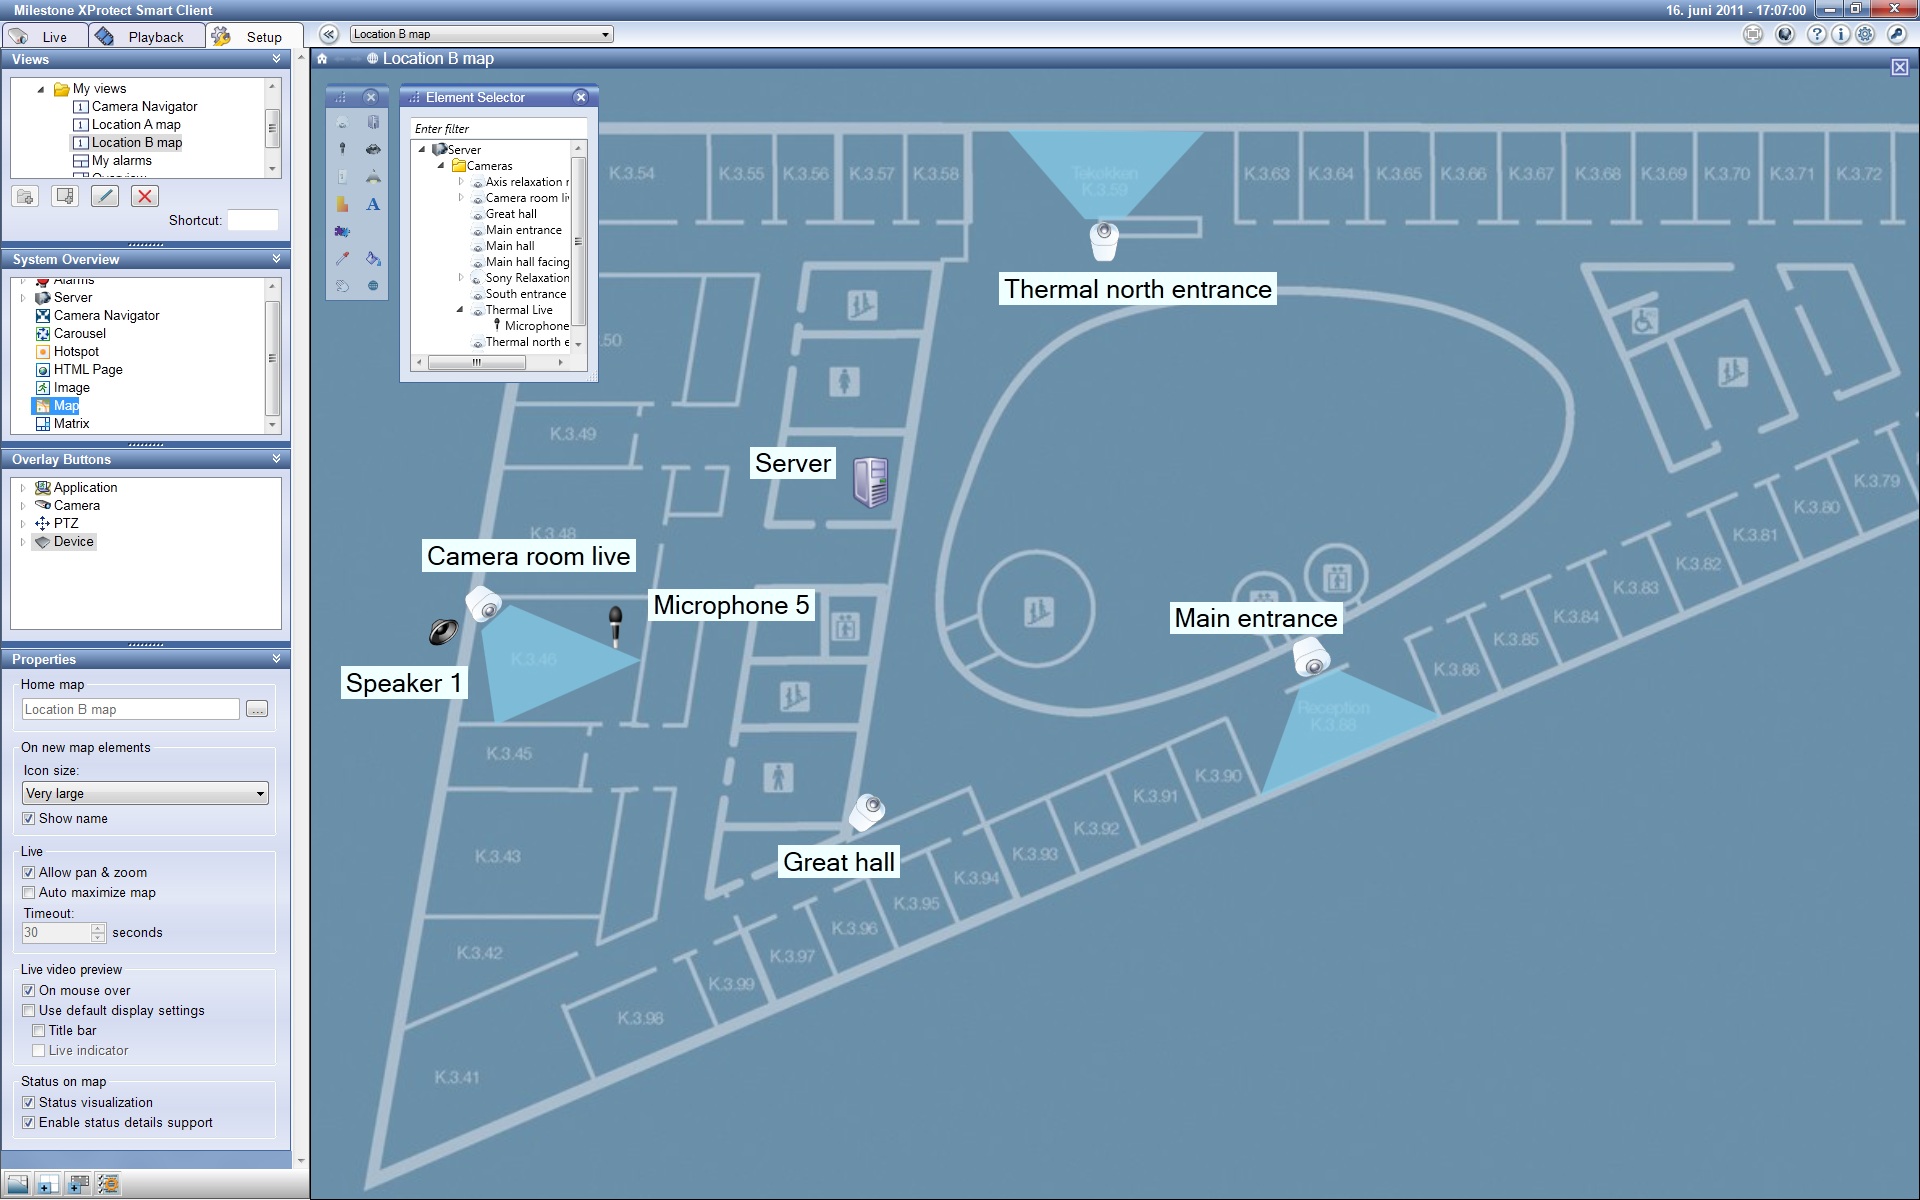Select the color picker eyedropper tool
This screenshot has height=1200, width=1920.
point(342,258)
